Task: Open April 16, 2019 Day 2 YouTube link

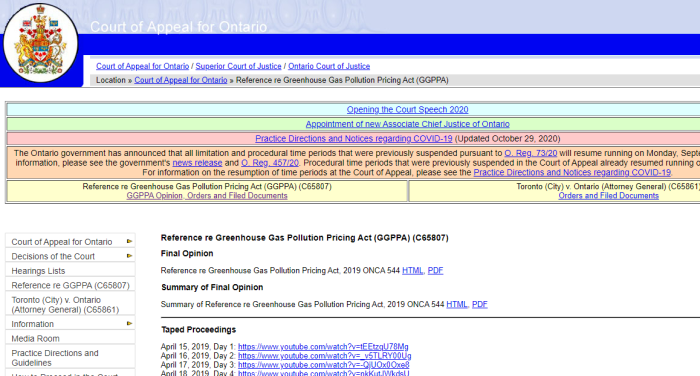Action: 325,356
